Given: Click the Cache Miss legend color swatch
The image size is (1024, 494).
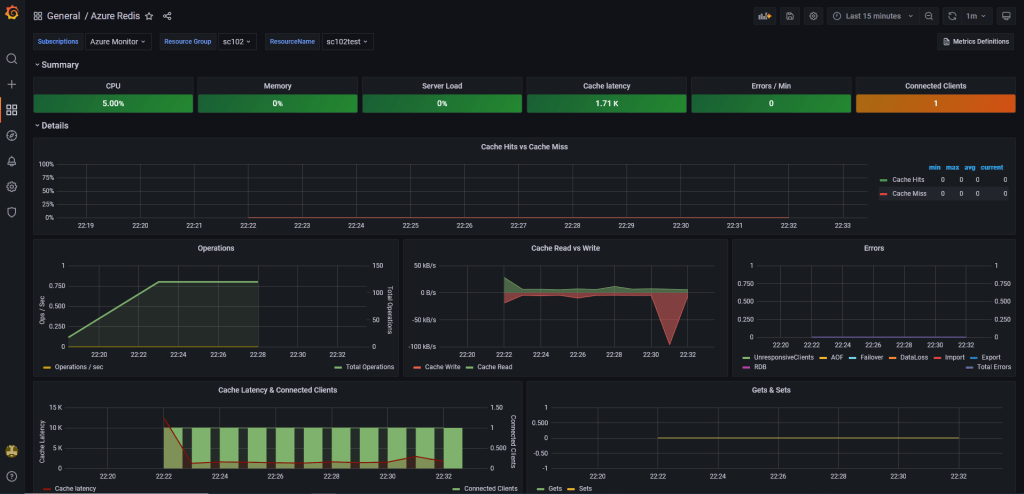Looking at the screenshot, I should [x=883, y=194].
